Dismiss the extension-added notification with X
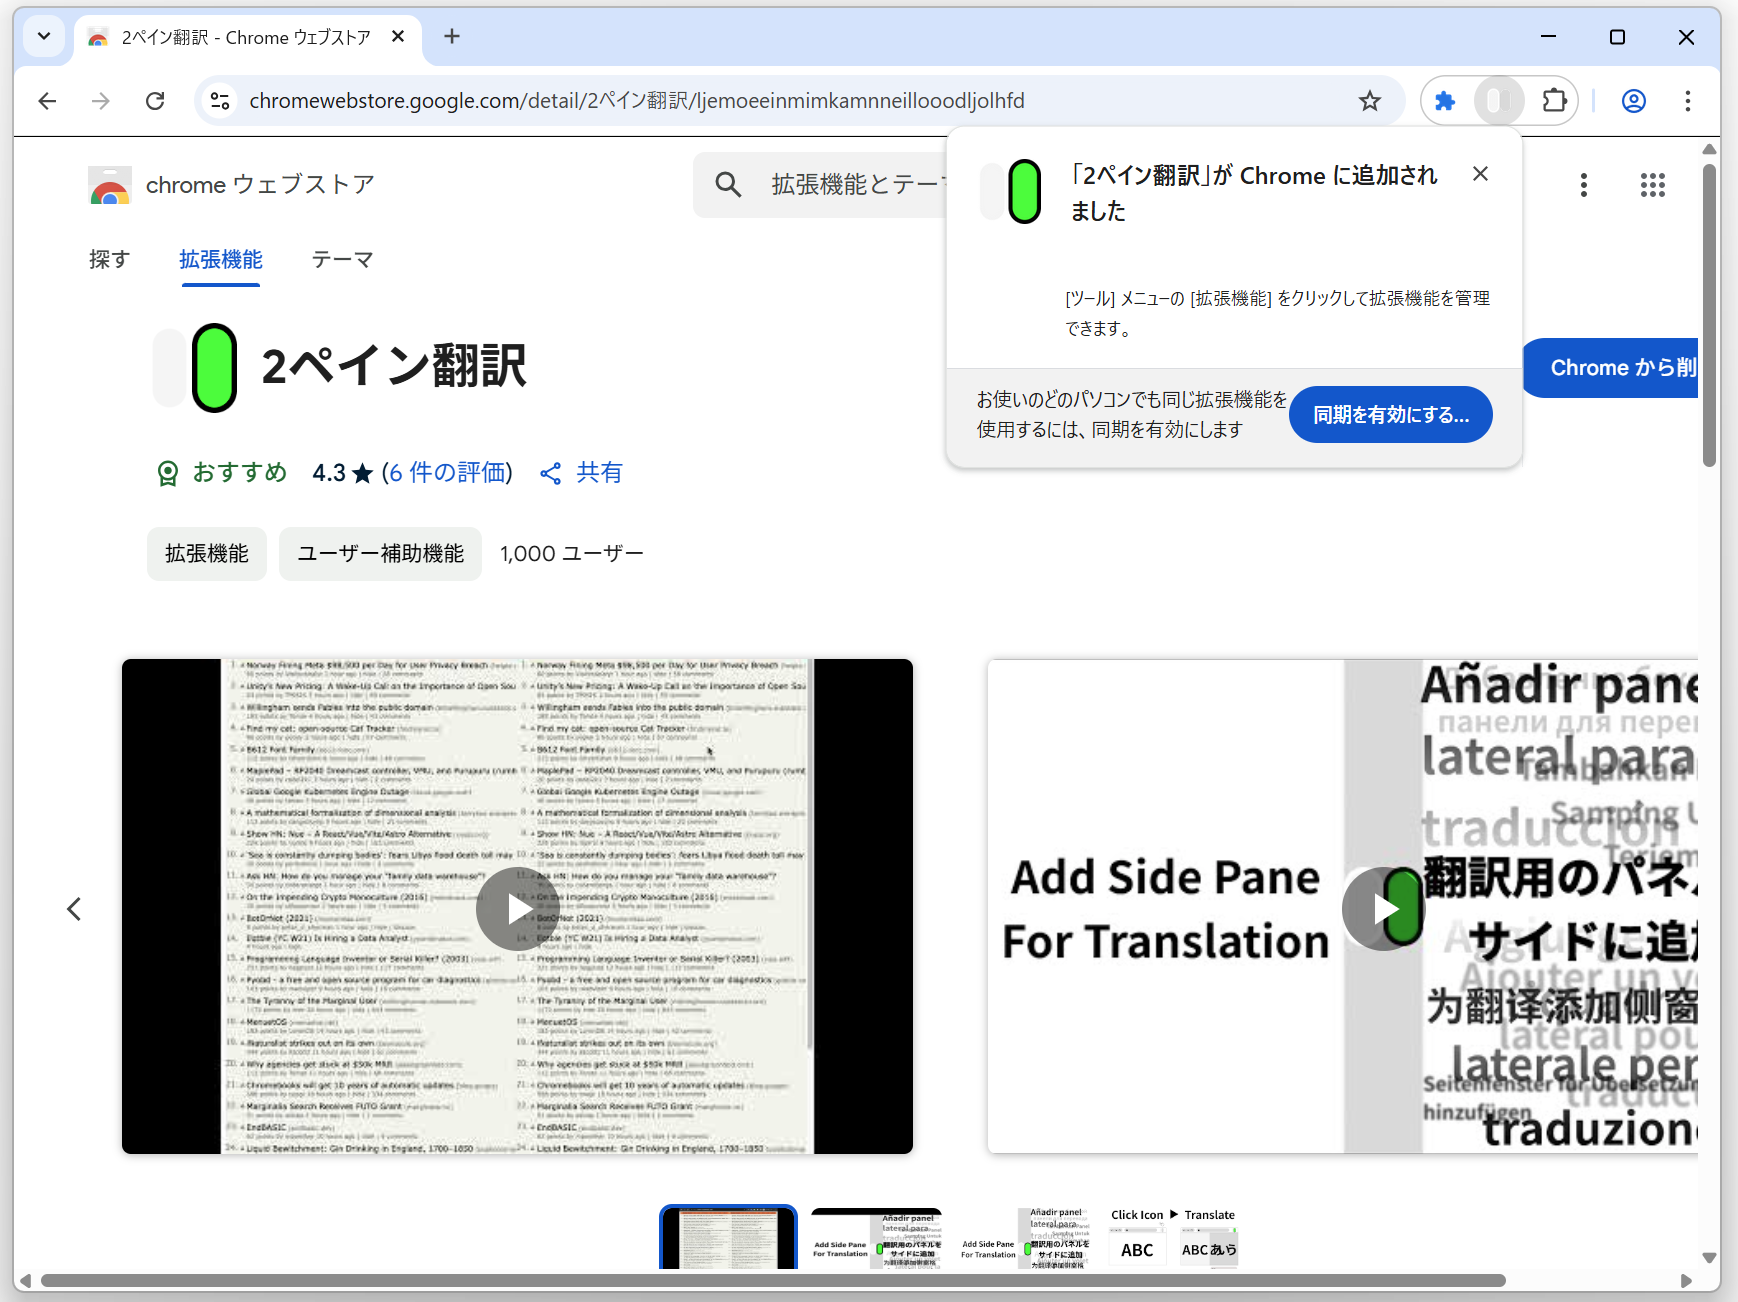The image size is (1738, 1302). click(1480, 173)
